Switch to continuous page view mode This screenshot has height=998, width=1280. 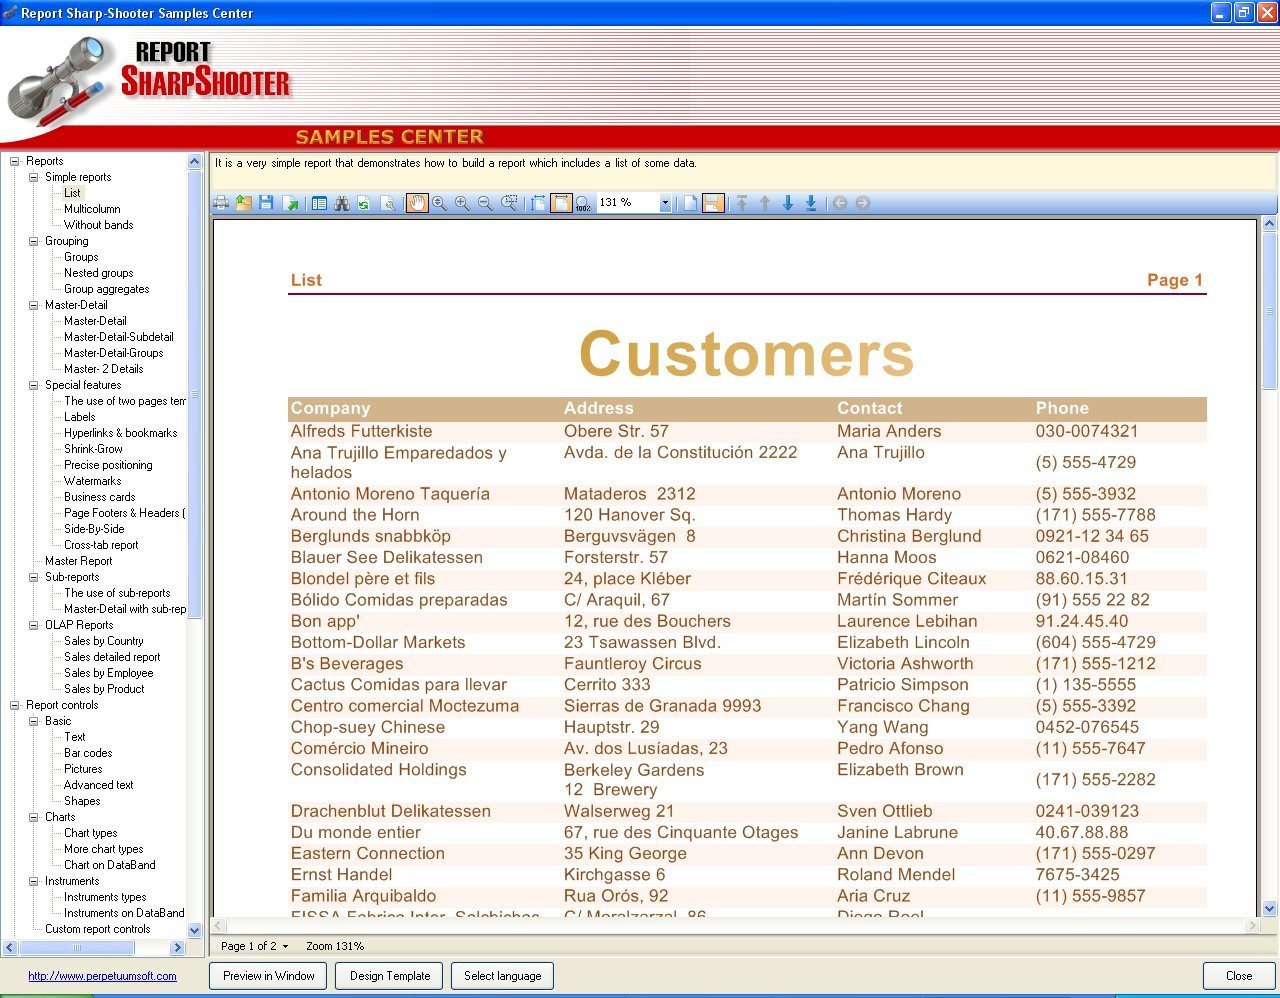click(713, 203)
